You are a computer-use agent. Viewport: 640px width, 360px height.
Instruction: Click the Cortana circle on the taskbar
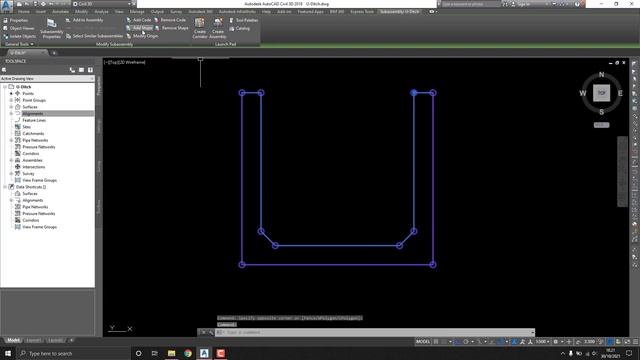138,353
